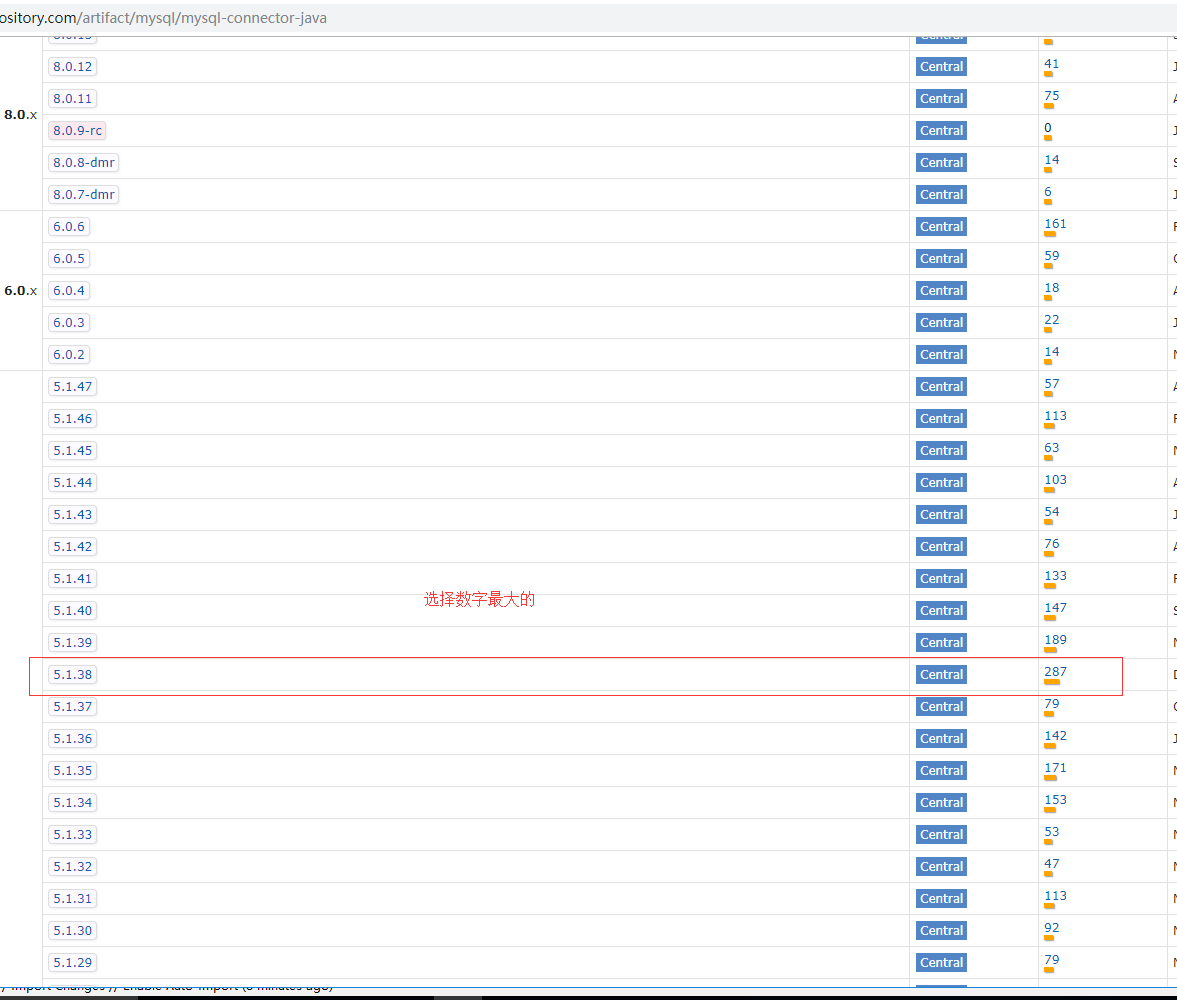Viewport: 1177px width, 1000px height.
Task: Open version 5.1.39 link
Action: 73,643
